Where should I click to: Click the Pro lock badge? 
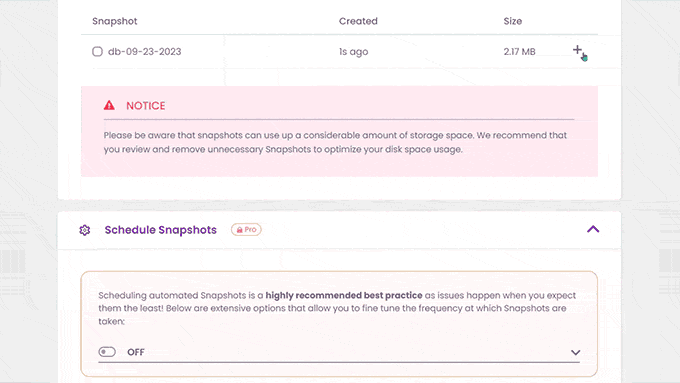click(x=246, y=229)
